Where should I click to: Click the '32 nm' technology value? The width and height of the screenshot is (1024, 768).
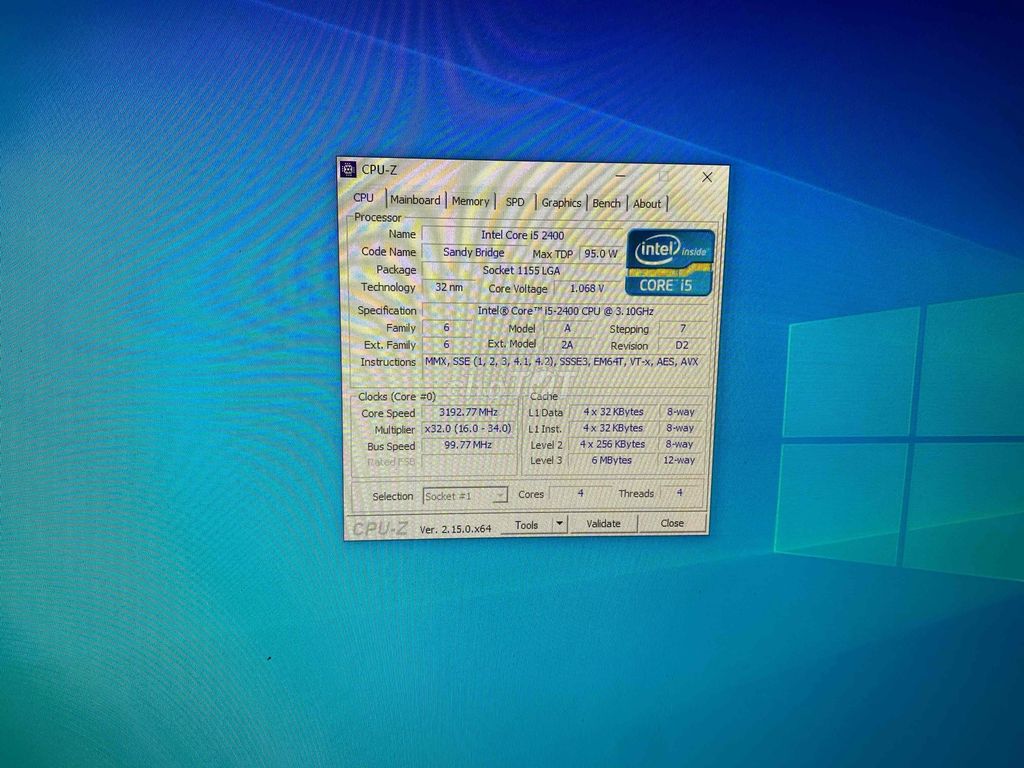click(449, 287)
